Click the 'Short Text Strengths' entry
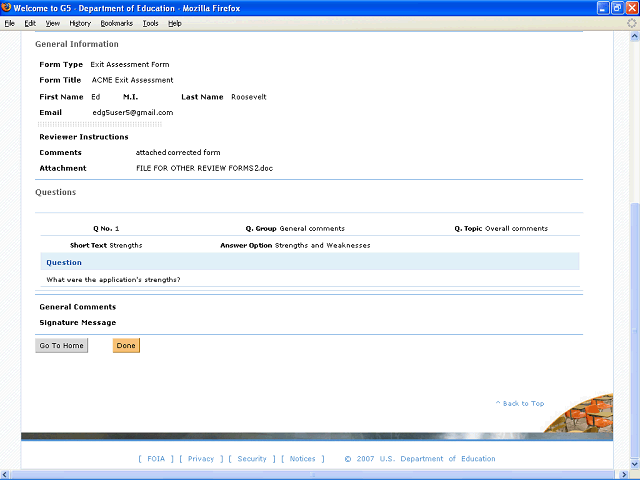 [x=106, y=245]
